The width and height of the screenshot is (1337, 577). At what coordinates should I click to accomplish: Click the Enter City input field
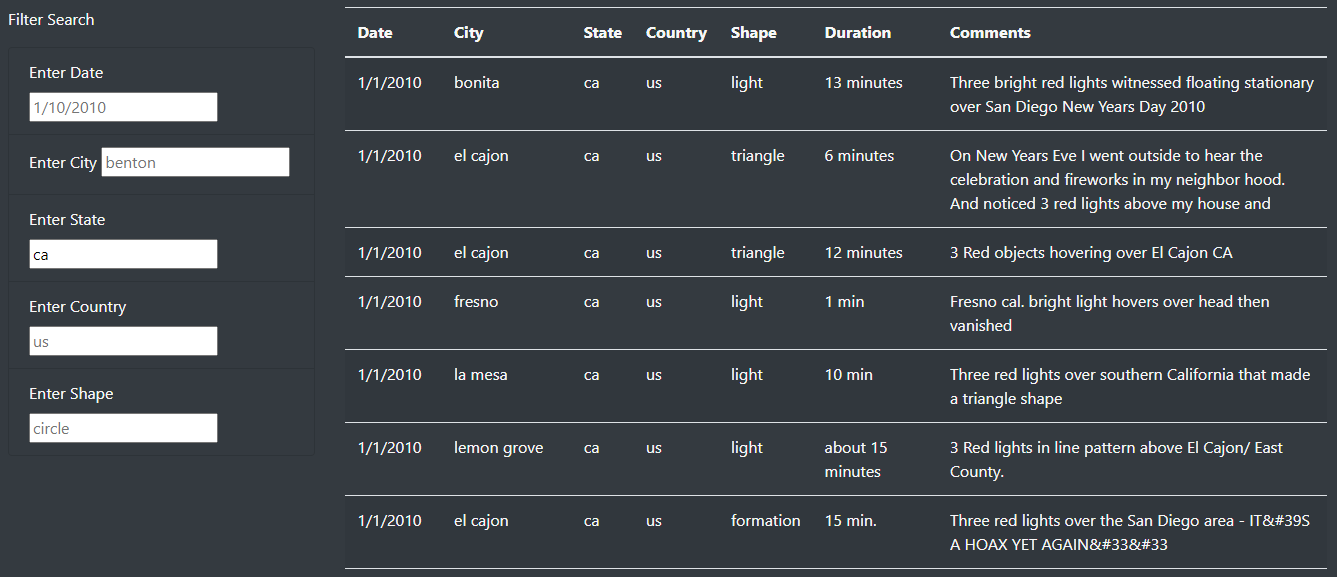pyautogui.click(x=194, y=161)
